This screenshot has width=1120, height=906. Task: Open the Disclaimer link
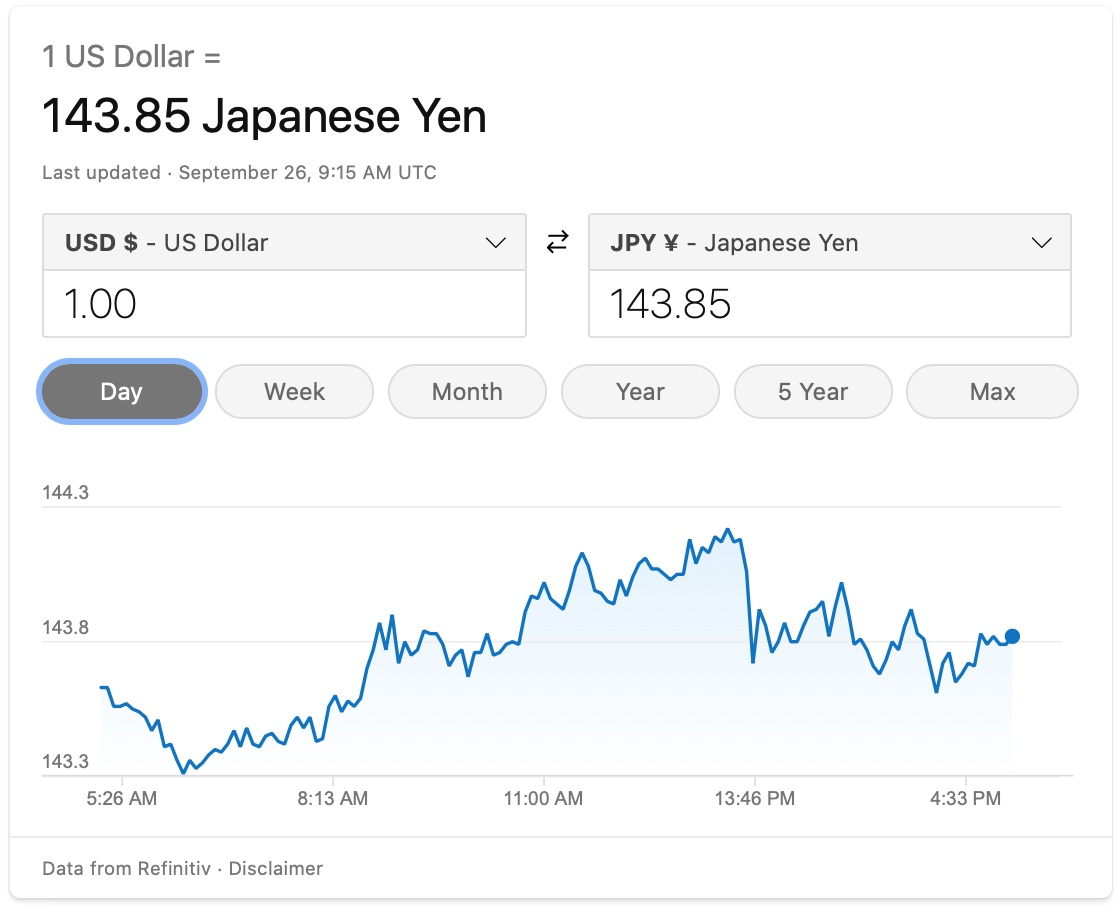pos(276,869)
